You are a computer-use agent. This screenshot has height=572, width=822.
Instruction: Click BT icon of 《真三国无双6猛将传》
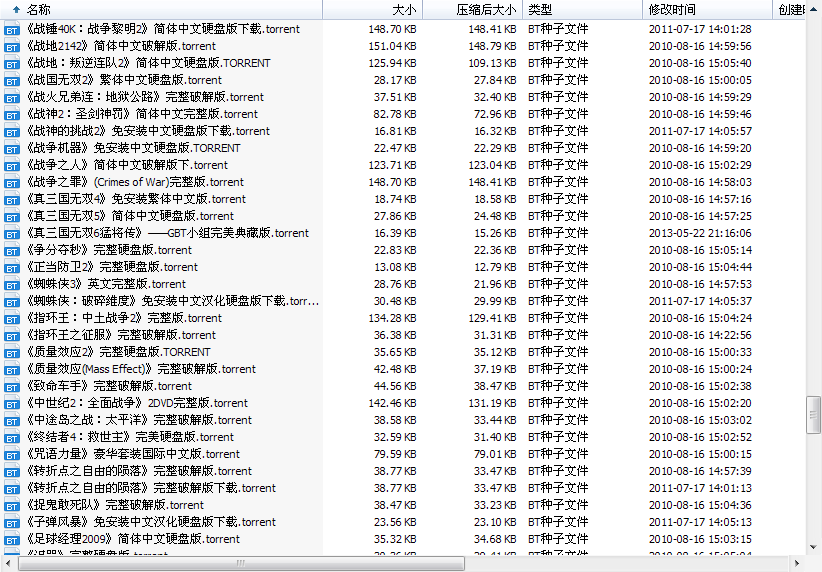[12, 233]
